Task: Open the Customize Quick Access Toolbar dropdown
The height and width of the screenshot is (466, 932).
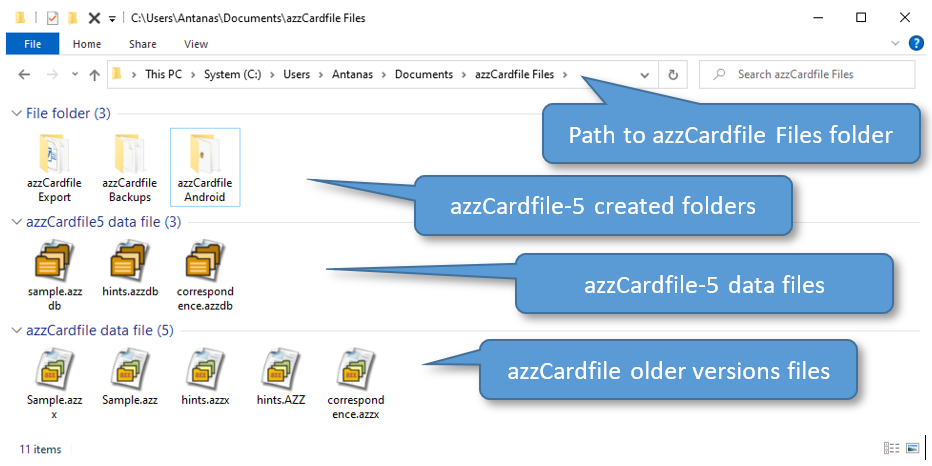Action: tap(112, 19)
